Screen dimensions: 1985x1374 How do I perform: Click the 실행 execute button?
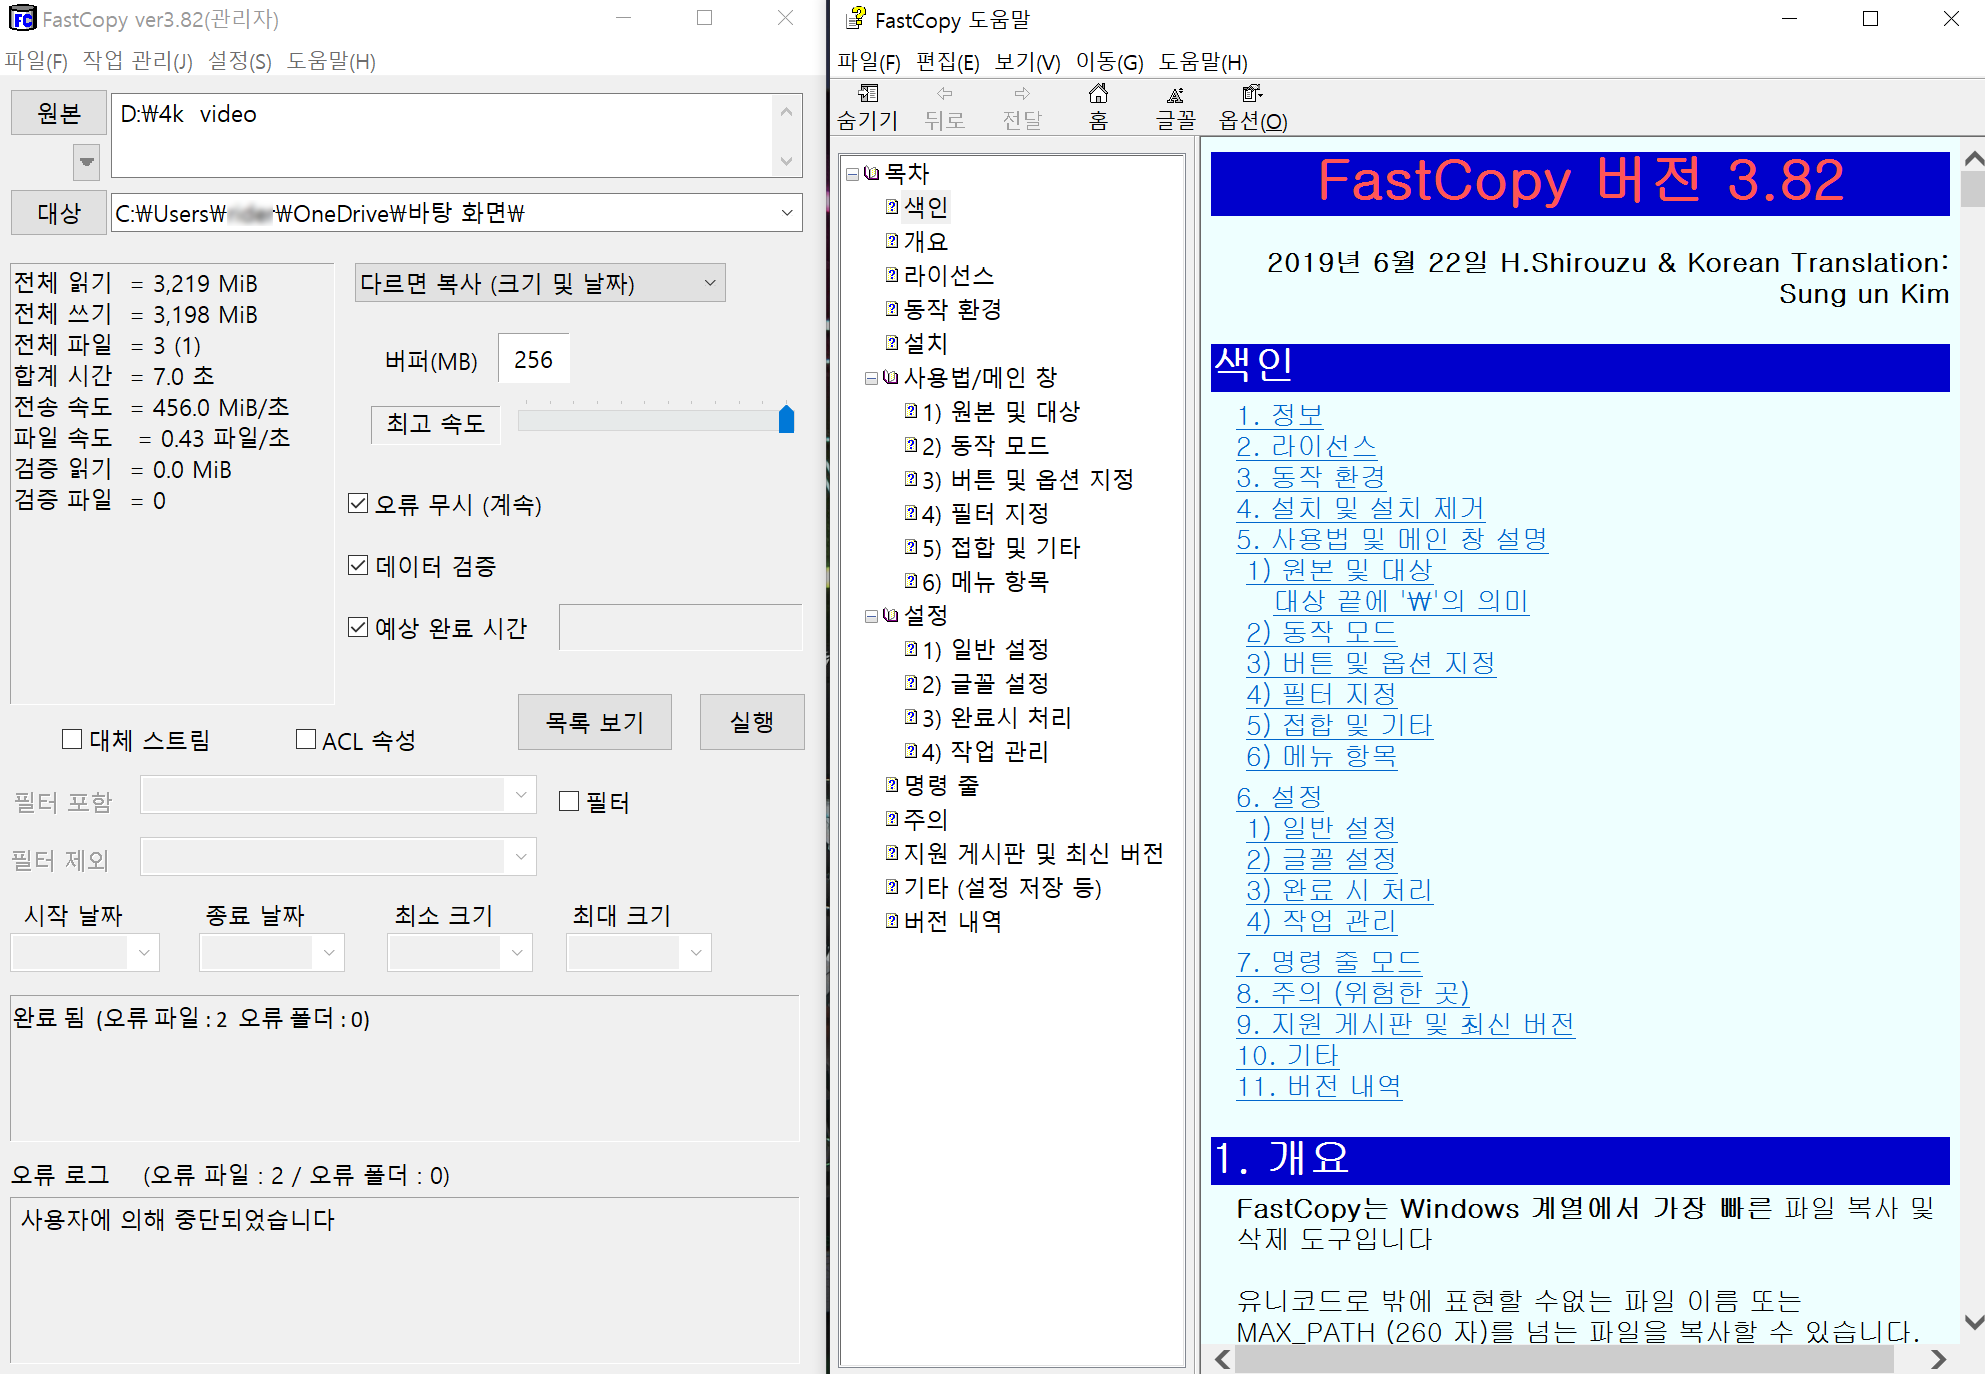coord(752,722)
